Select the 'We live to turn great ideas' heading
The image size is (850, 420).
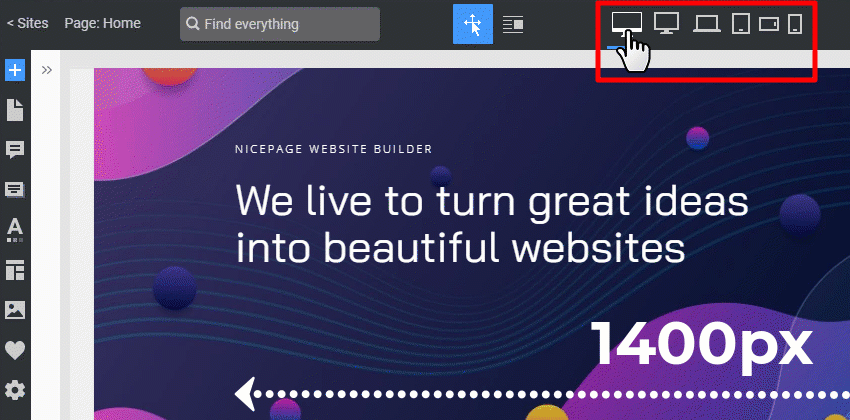click(x=492, y=201)
